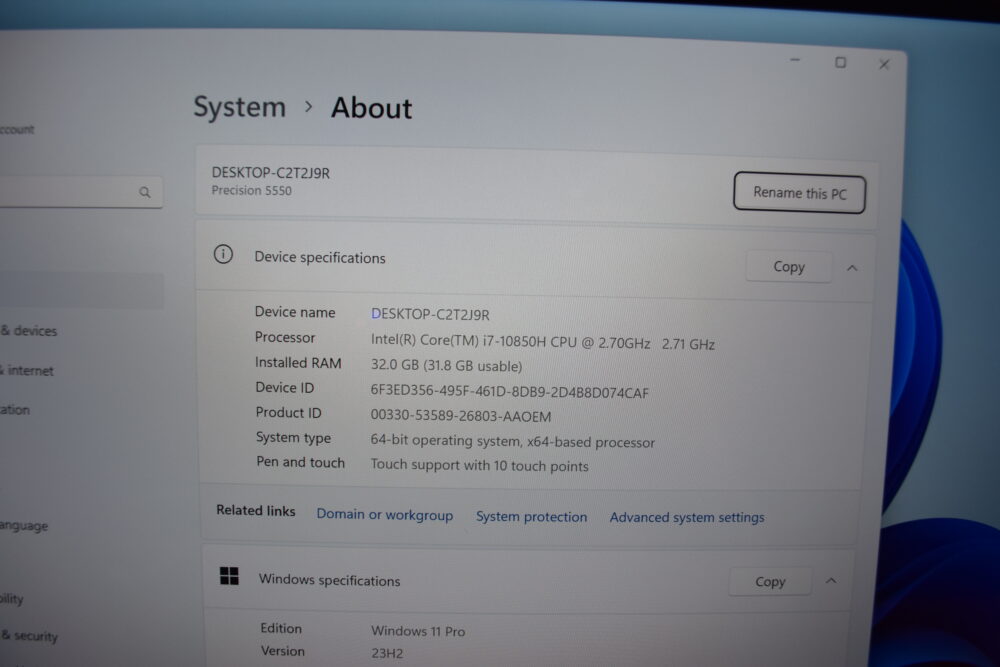Maximize the Settings window

point(841,62)
